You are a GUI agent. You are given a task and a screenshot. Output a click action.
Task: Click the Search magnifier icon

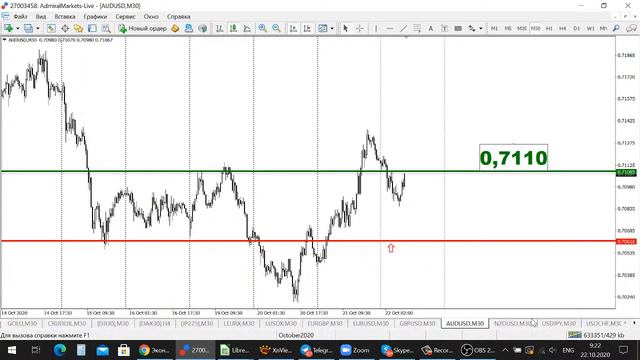coord(616,28)
